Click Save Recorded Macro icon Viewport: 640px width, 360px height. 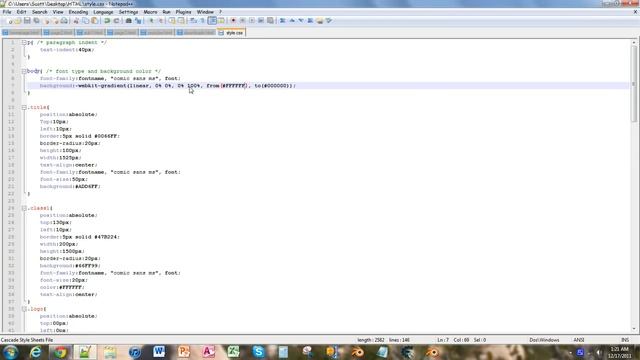click(x=270, y=20)
